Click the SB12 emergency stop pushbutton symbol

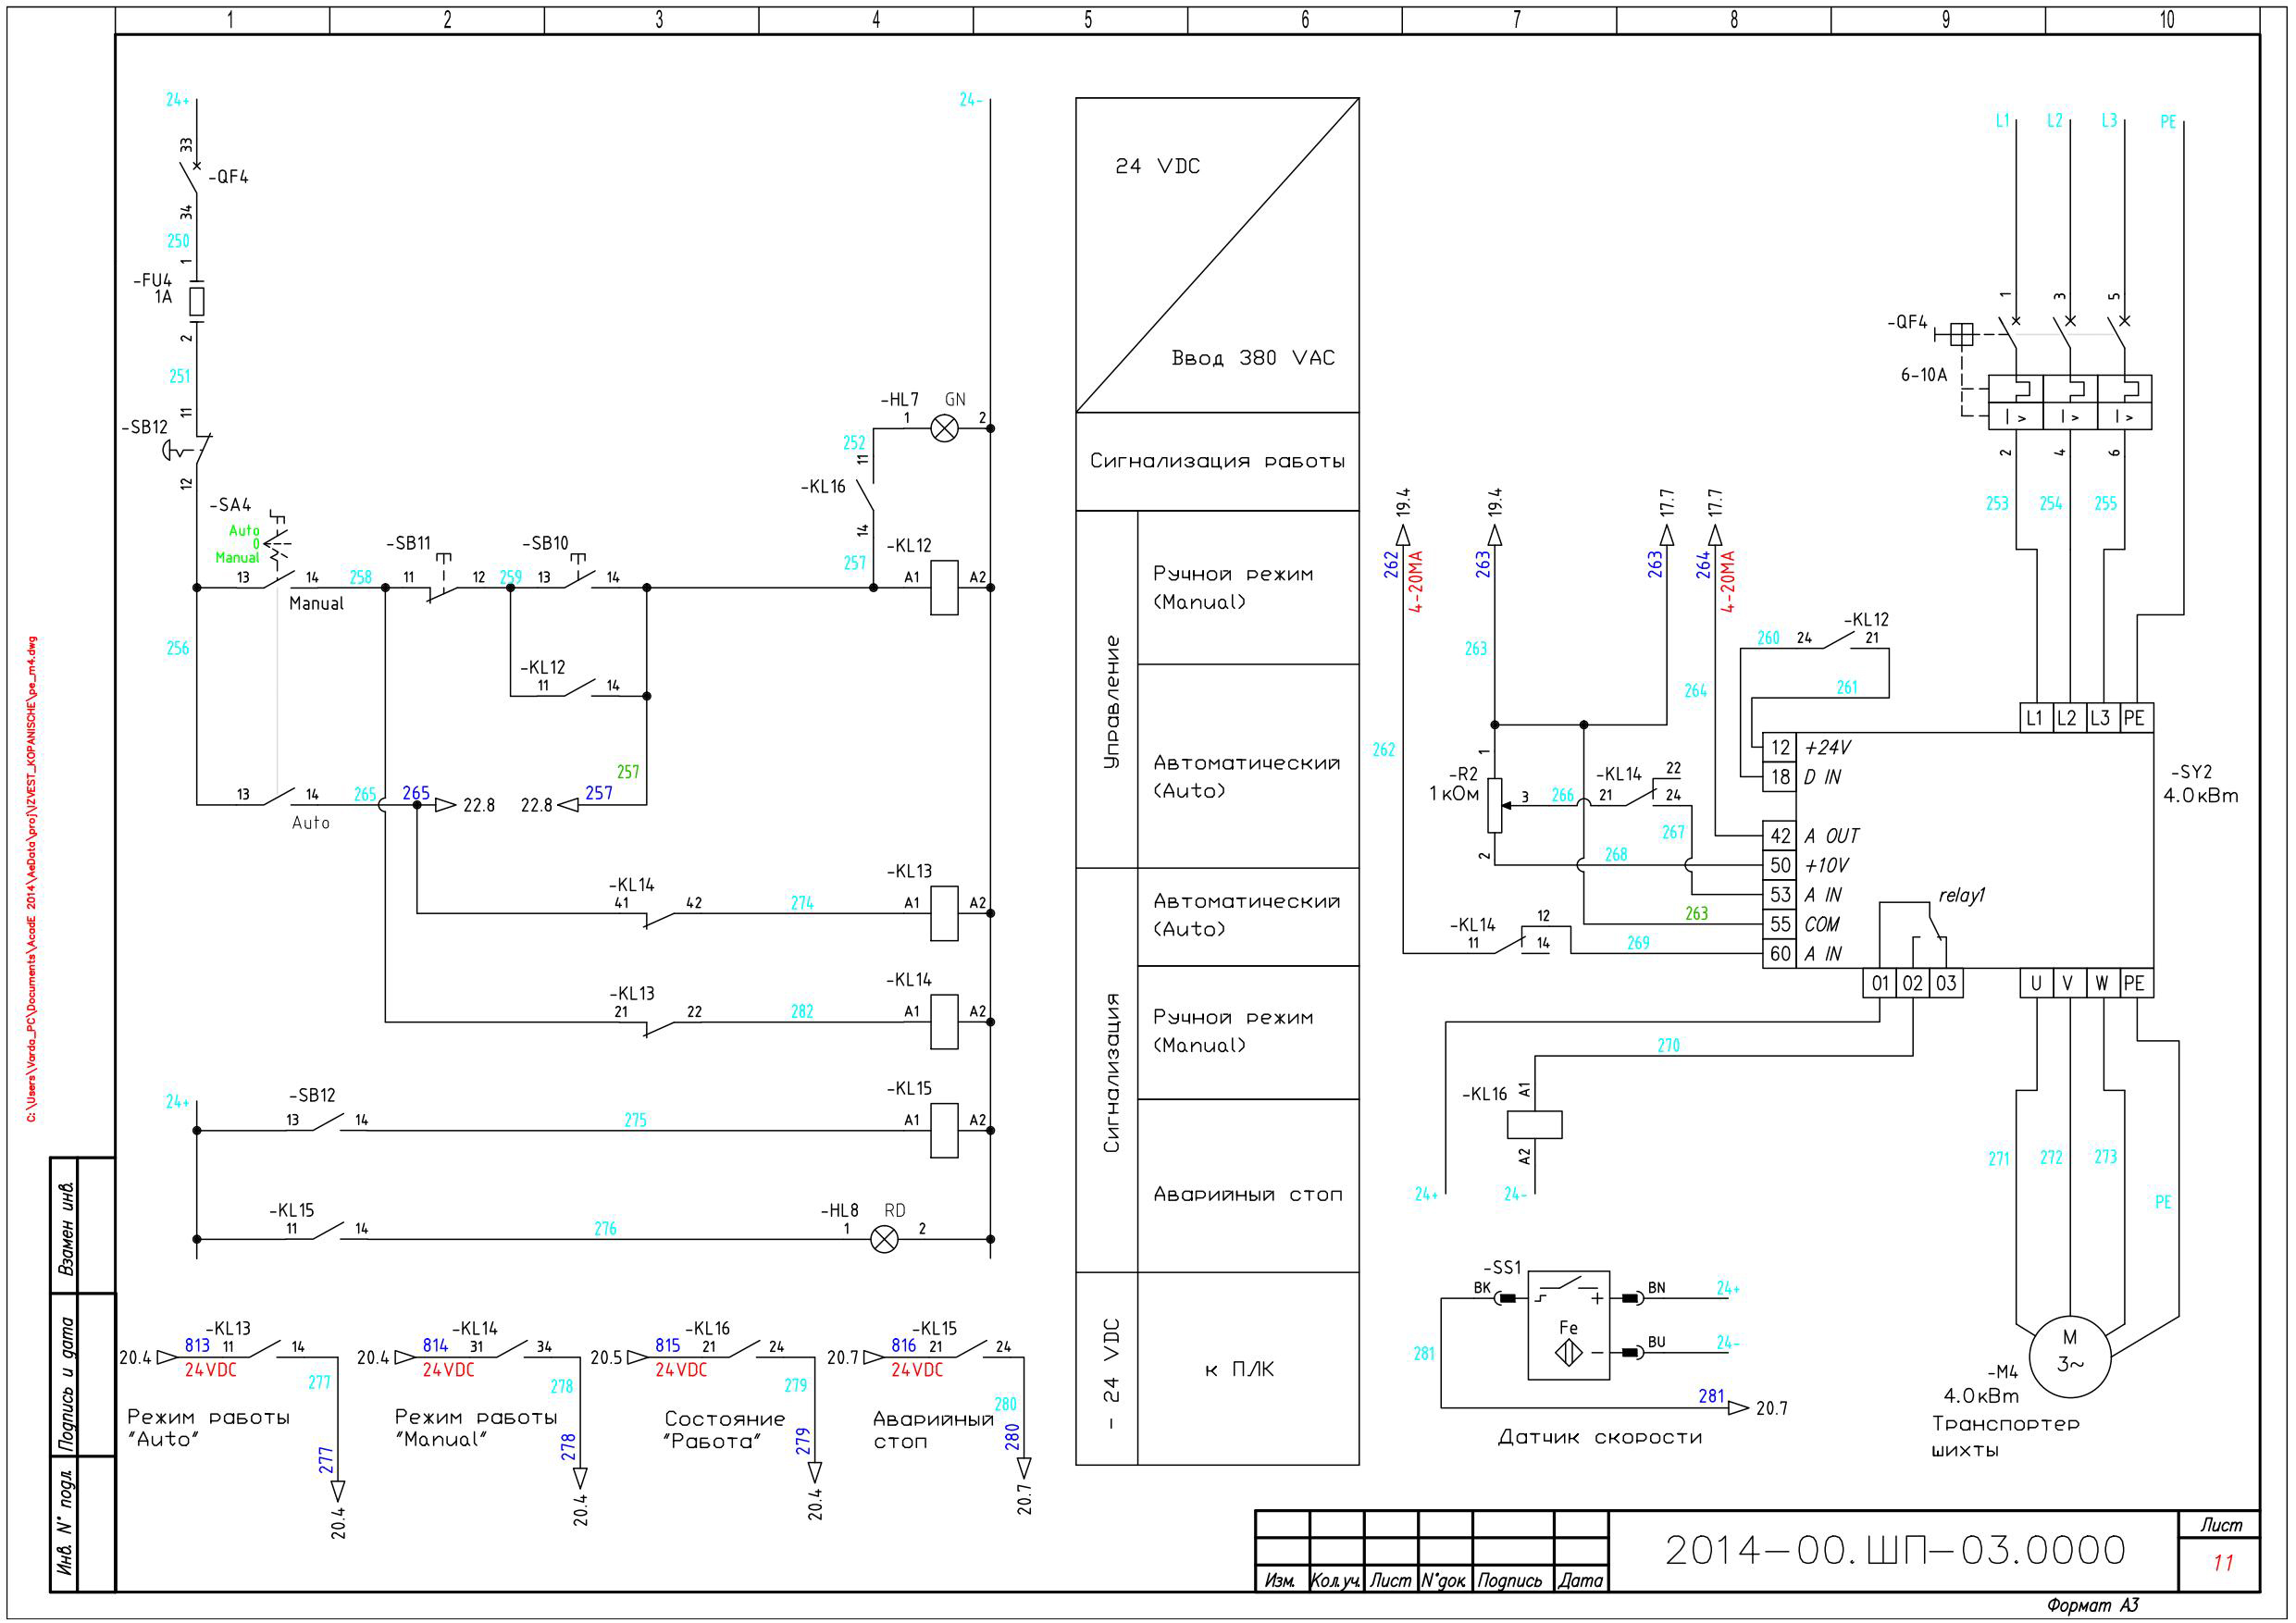click(190, 449)
